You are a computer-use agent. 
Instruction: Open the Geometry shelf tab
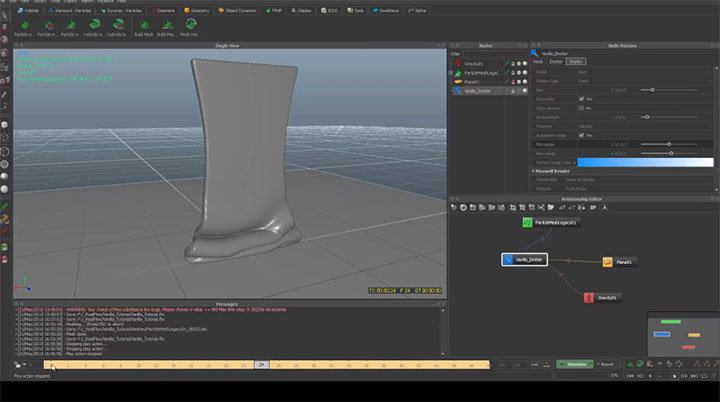[x=197, y=10]
